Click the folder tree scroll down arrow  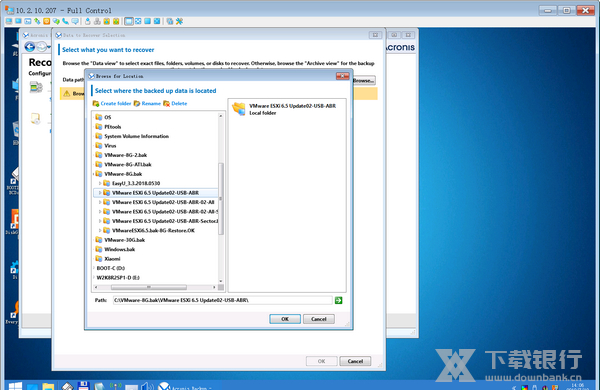(x=220, y=281)
